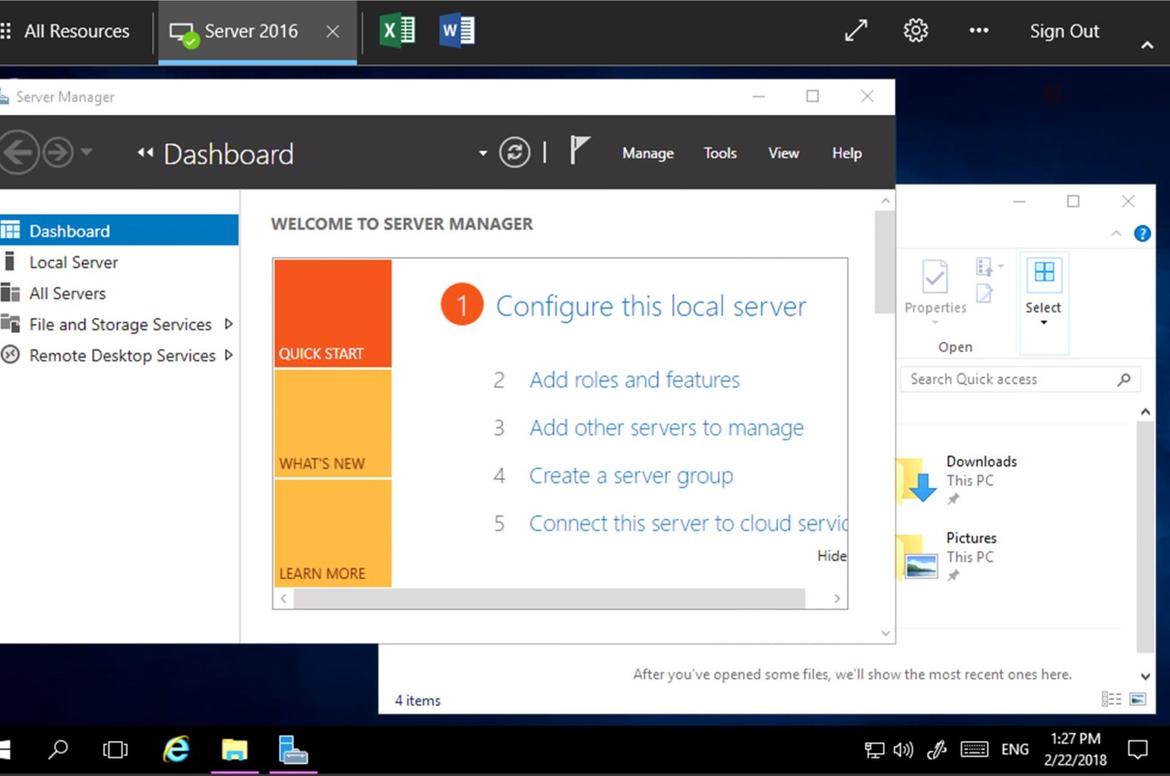Open the Windows taskbar search
The image size is (1170, 776).
click(57, 749)
